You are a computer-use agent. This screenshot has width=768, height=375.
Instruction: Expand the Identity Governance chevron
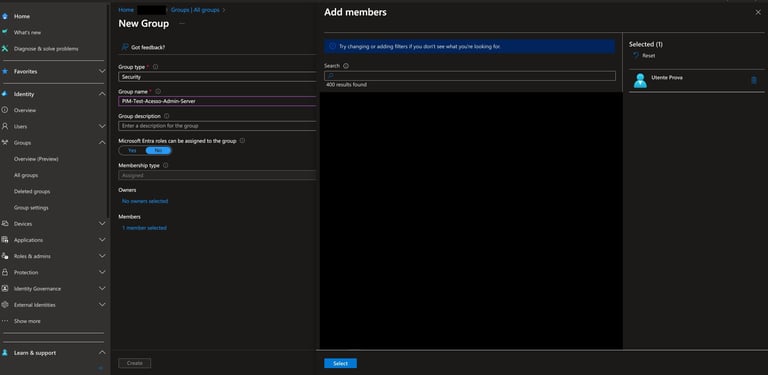[102, 288]
